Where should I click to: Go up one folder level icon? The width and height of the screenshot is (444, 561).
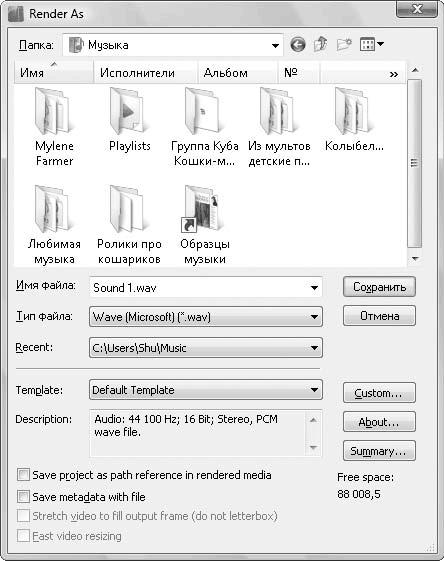(321, 44)
